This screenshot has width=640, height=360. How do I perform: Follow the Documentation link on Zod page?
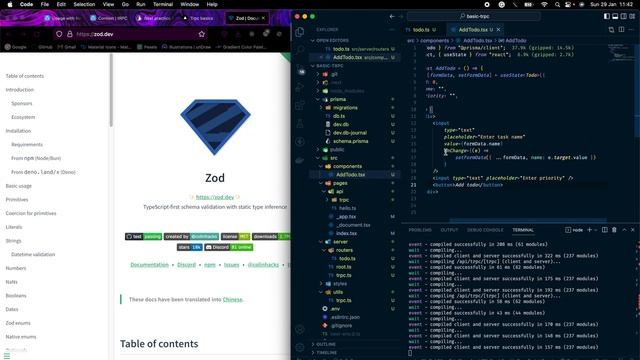coord(149,265)
